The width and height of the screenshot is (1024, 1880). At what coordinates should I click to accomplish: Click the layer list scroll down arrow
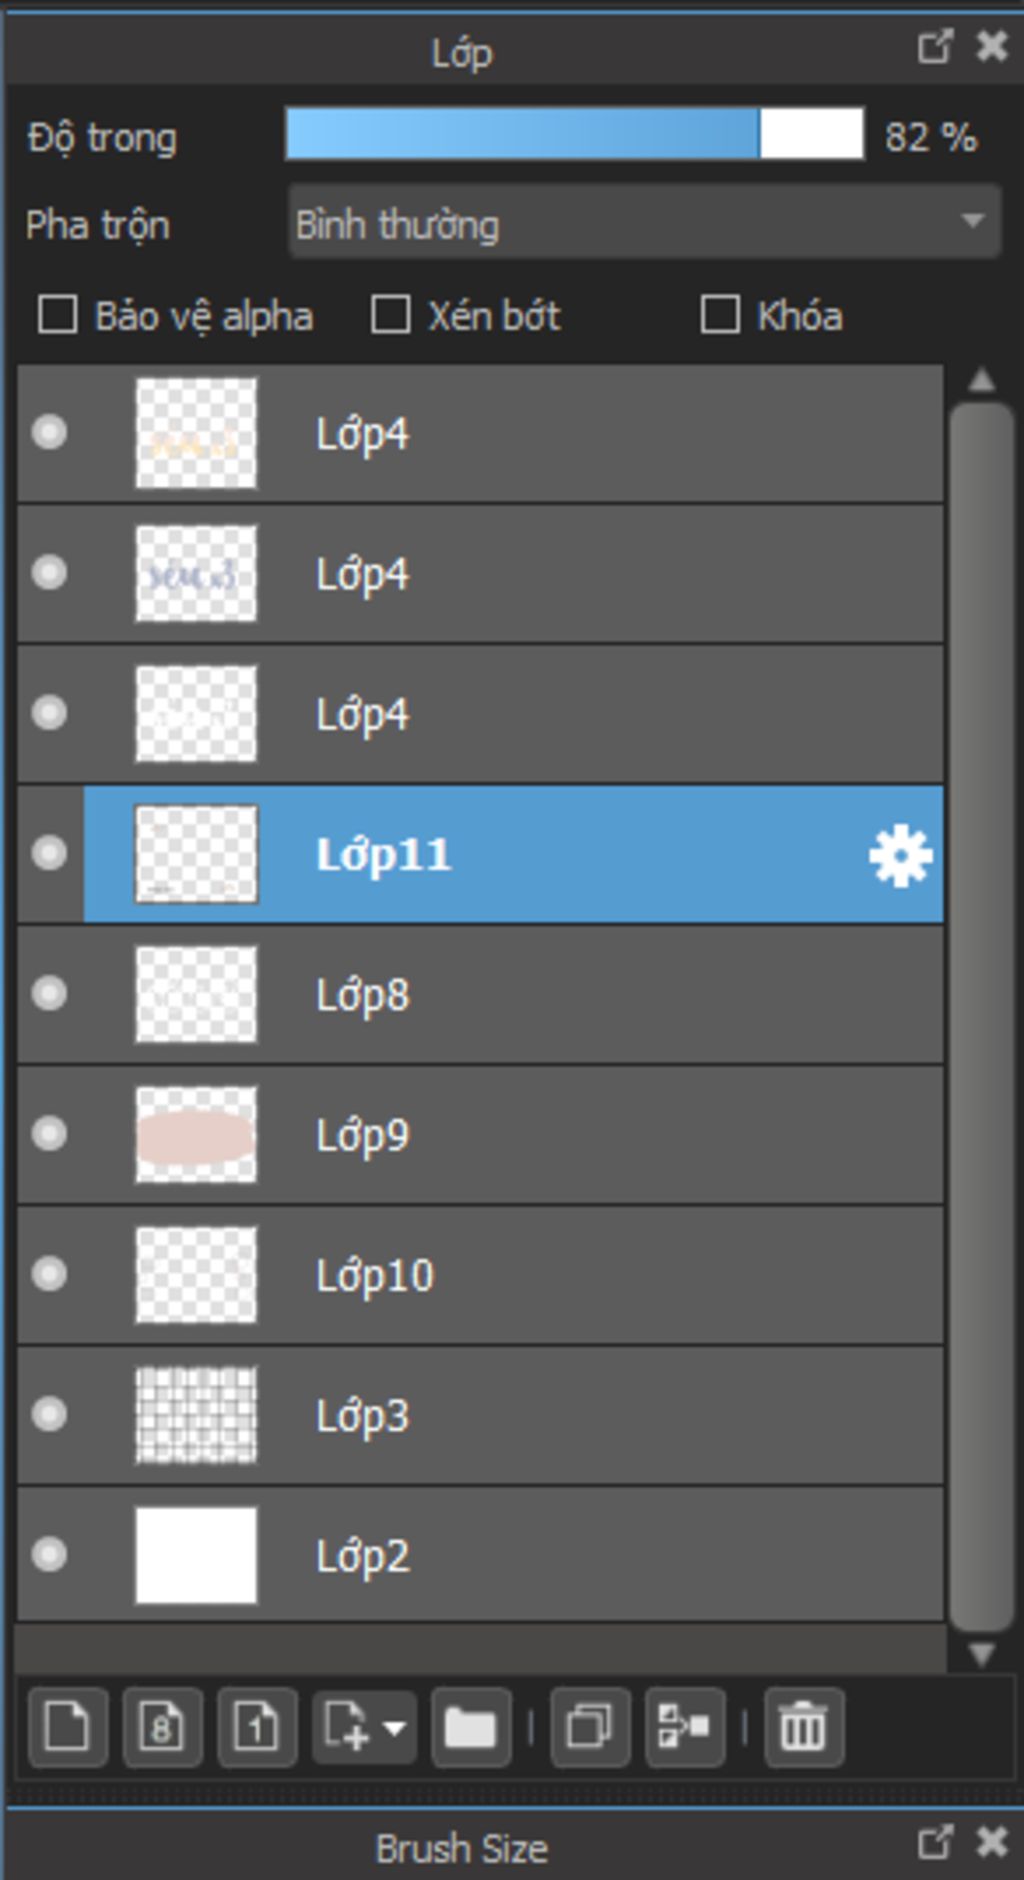pyautogui.click(x=981, y=1654)
